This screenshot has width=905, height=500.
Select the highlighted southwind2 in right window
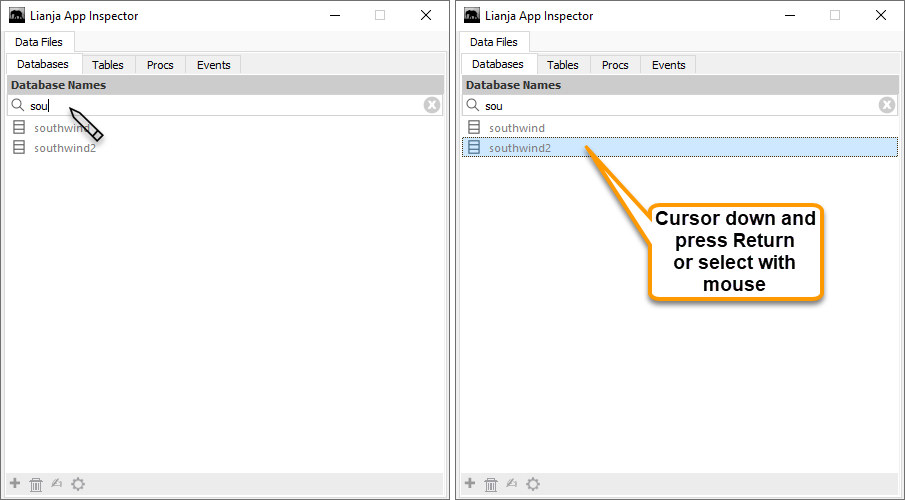pyautogui.click(x=520, y=148)
